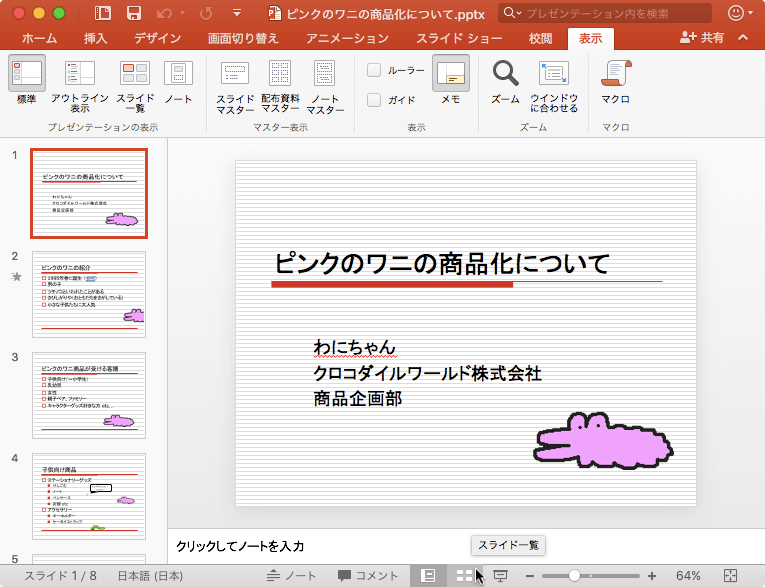This screenshot has height=587, width=765.
Task: Switch to slide sorter view in status bar
Action: (x=464, y=576)
